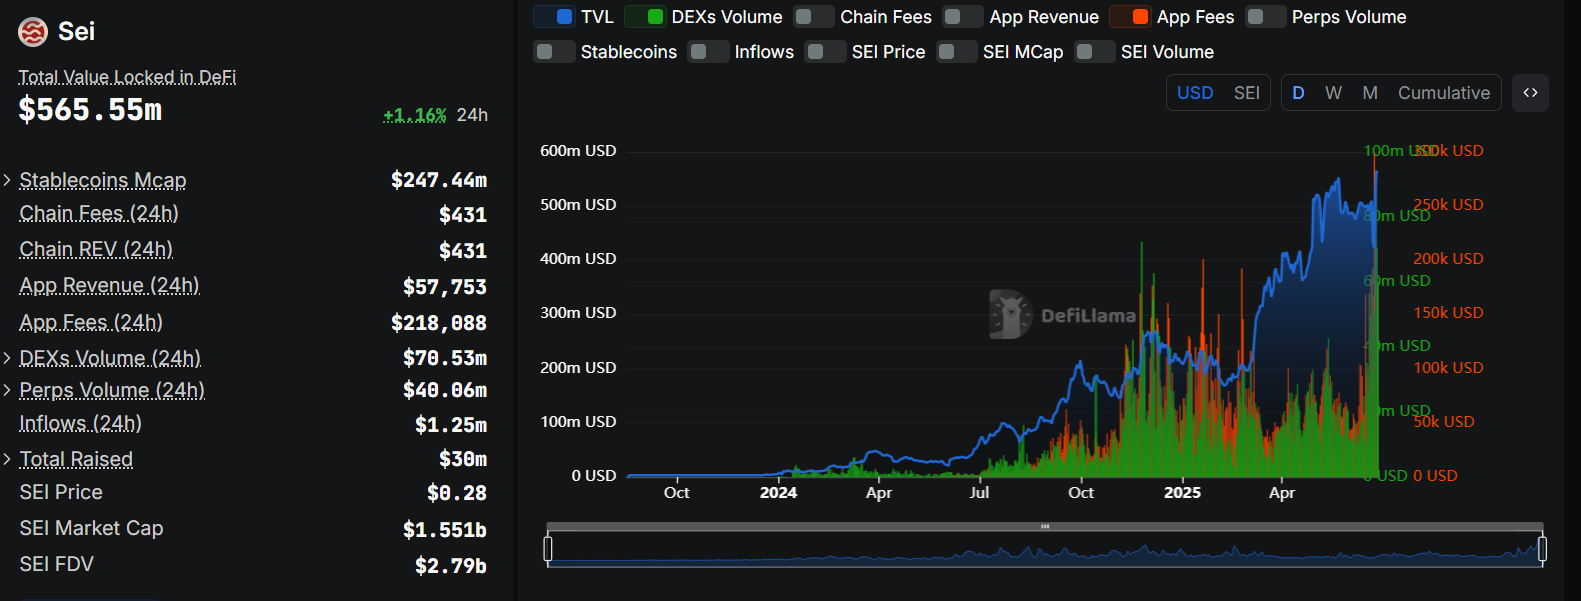Click the Chain REV (24h) label
1581x601 pixels.
(96, 250)
